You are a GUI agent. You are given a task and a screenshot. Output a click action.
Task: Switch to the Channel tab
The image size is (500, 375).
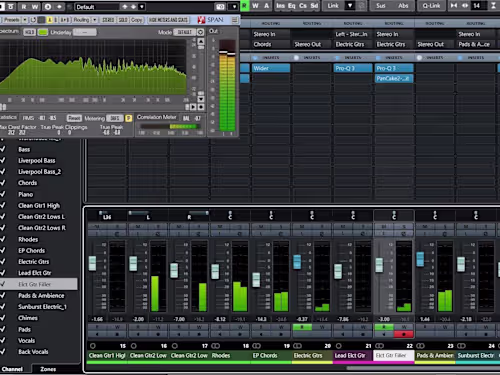point(12,369)
